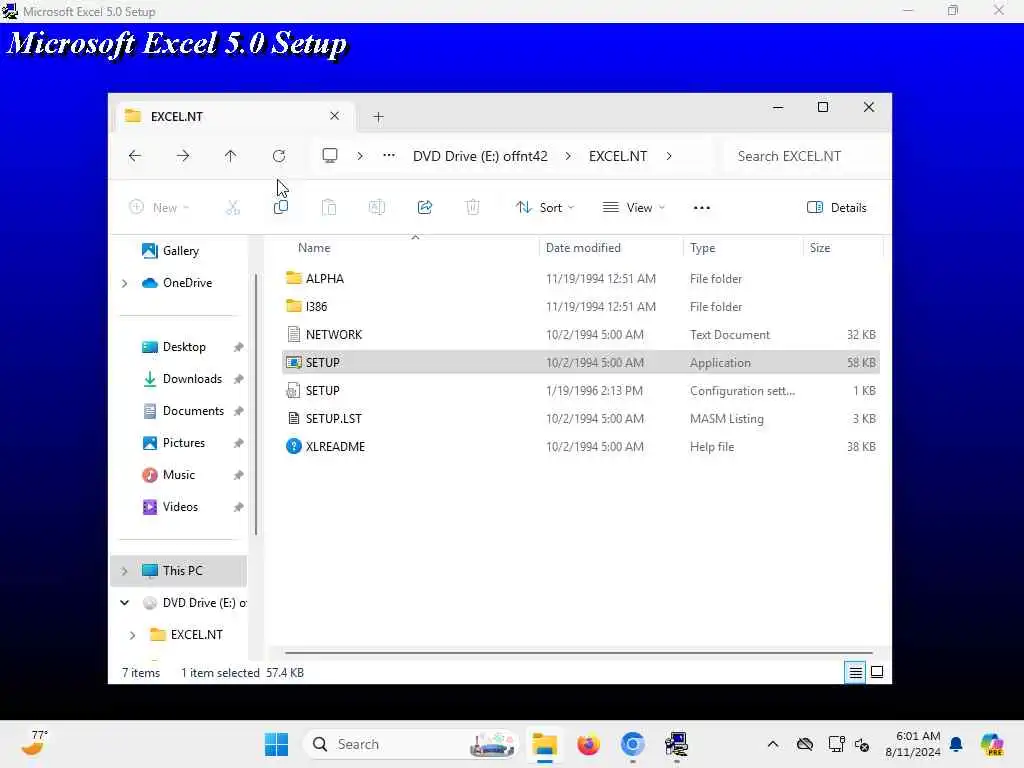Sort by Type column header

pyautogui.click(x=703, y=248)
